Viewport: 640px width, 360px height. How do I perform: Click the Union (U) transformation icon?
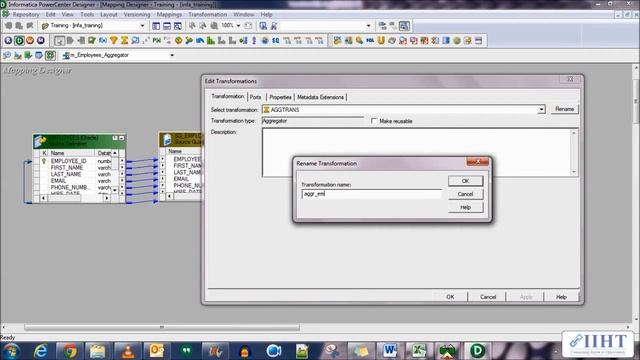(381, 40)
